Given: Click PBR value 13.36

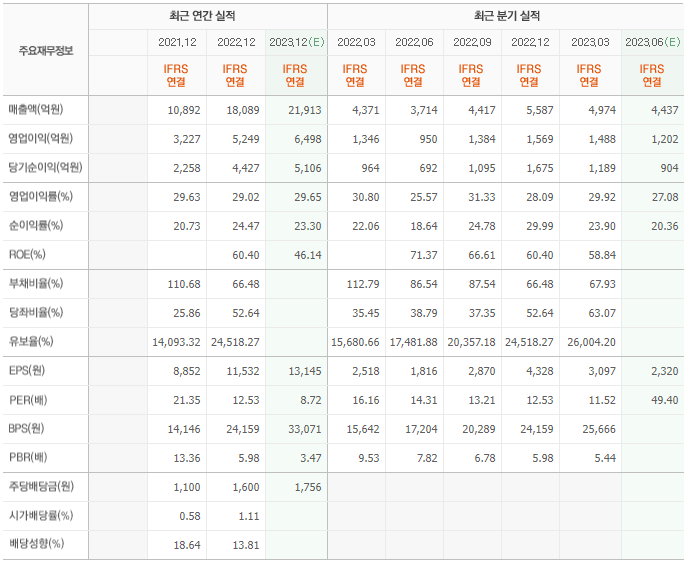Looking at the screenshot, I should [187, 459].
